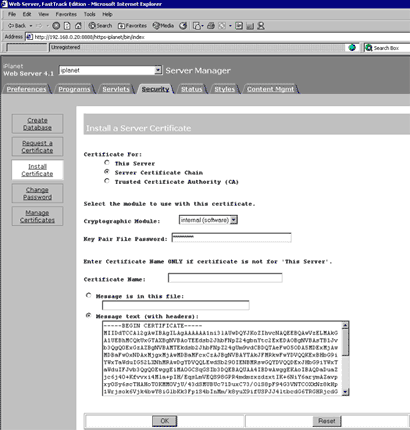Click the Certificate Name input field
410x430 pixels.
coord(225,278)
